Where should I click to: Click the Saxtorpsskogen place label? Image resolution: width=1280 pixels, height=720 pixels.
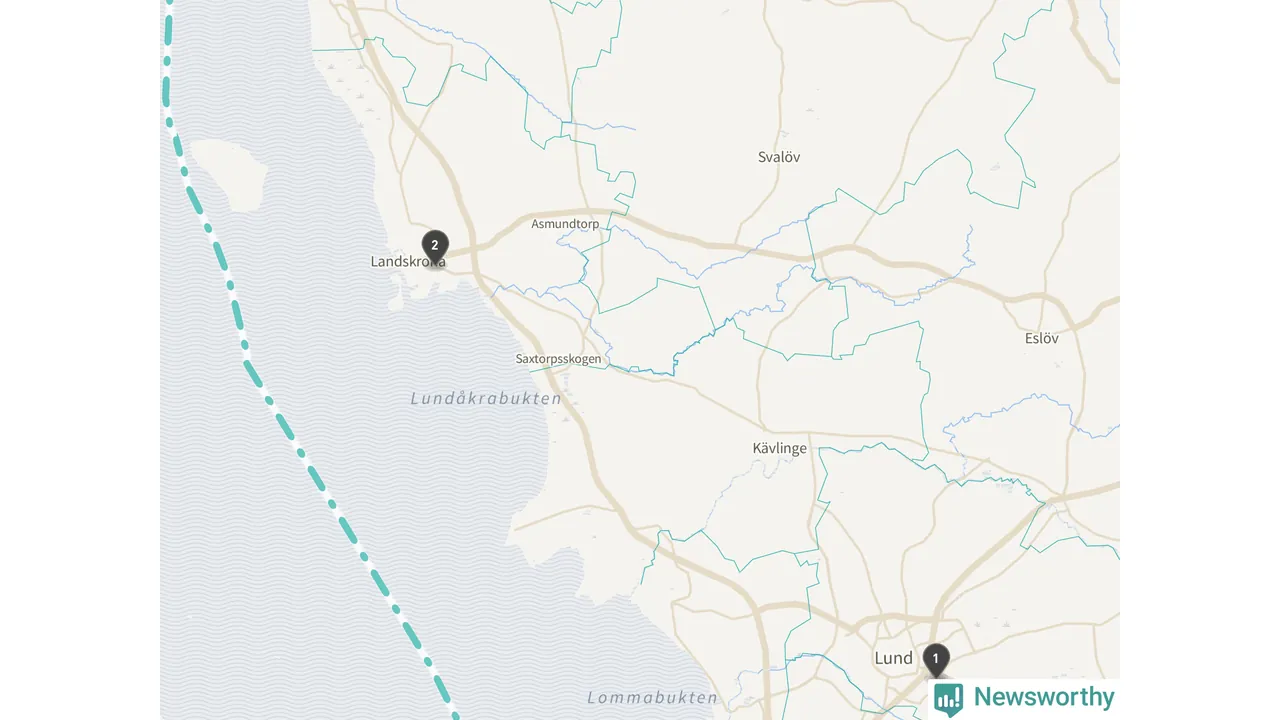tap(559, 358)
